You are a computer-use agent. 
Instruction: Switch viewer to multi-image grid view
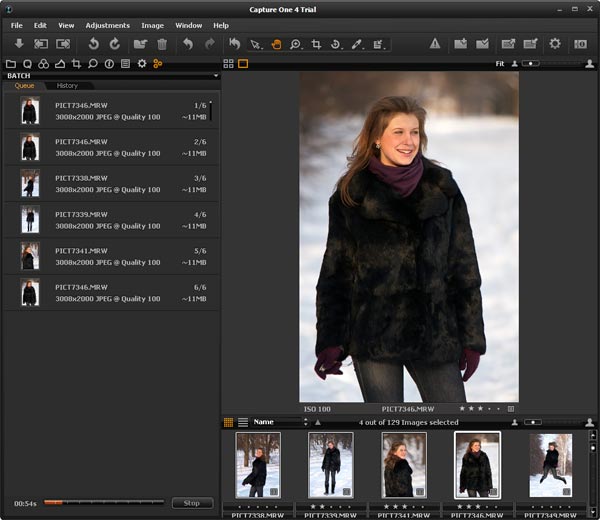(x=228, y=63)
